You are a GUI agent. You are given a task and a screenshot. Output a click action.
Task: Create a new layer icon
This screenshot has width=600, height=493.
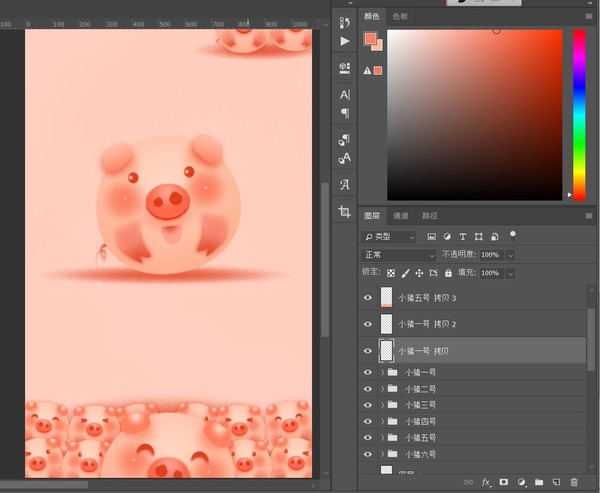click(x=556, y=482)
